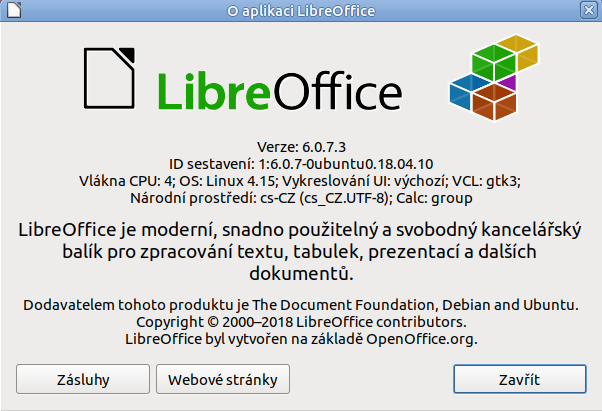Click the Dodavatelem tohoto produktu vendor line

click(x=300, y=303)
